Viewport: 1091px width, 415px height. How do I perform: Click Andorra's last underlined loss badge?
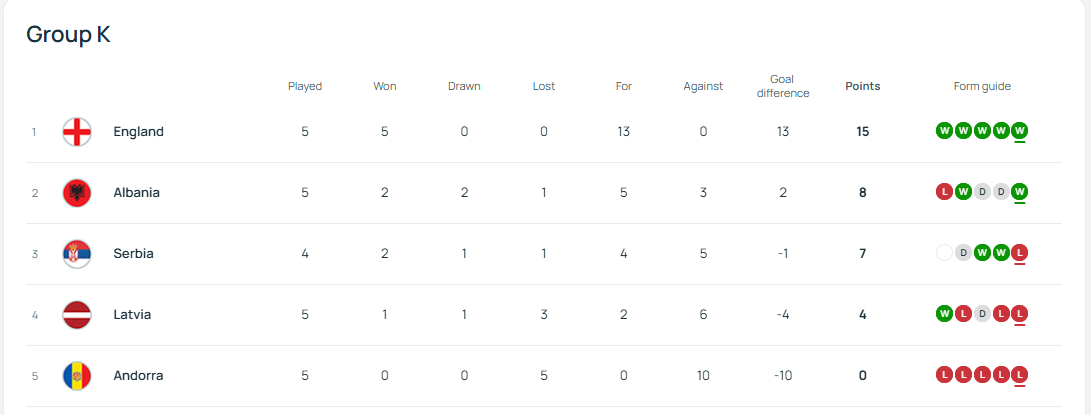1020,375
